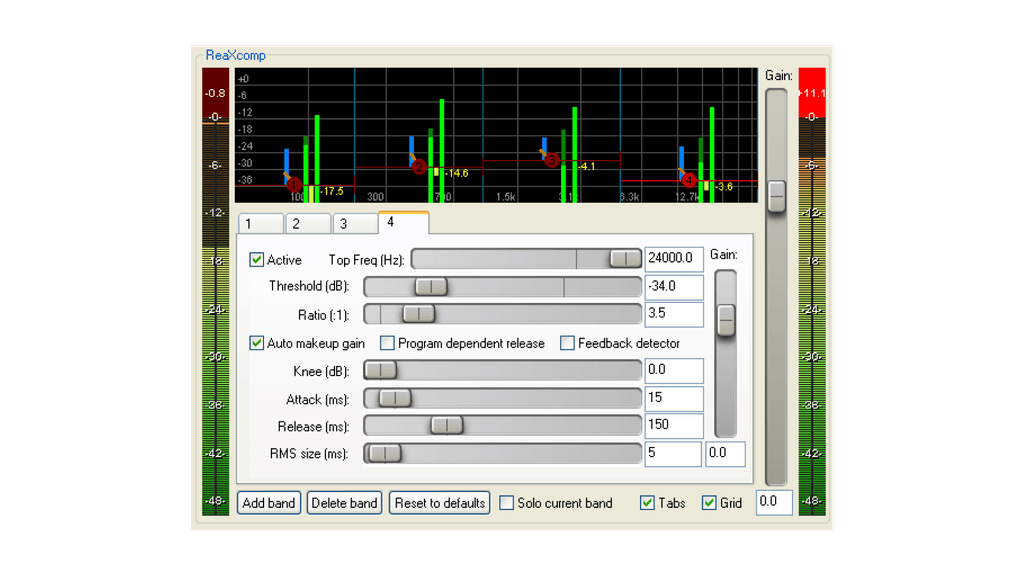Select band 1 marker in the spectrum graph
The height and width of the screenshot is (576, 1024).
[x=296, y=184]
